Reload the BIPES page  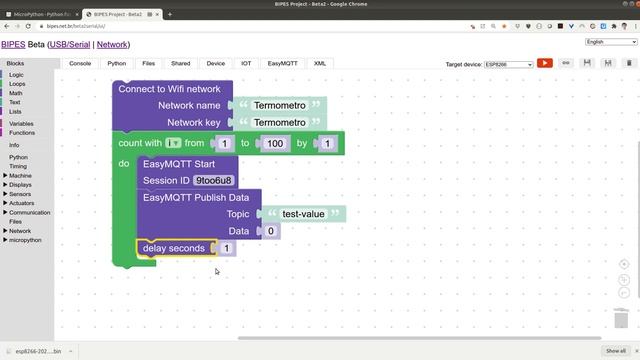pos(28,26)
